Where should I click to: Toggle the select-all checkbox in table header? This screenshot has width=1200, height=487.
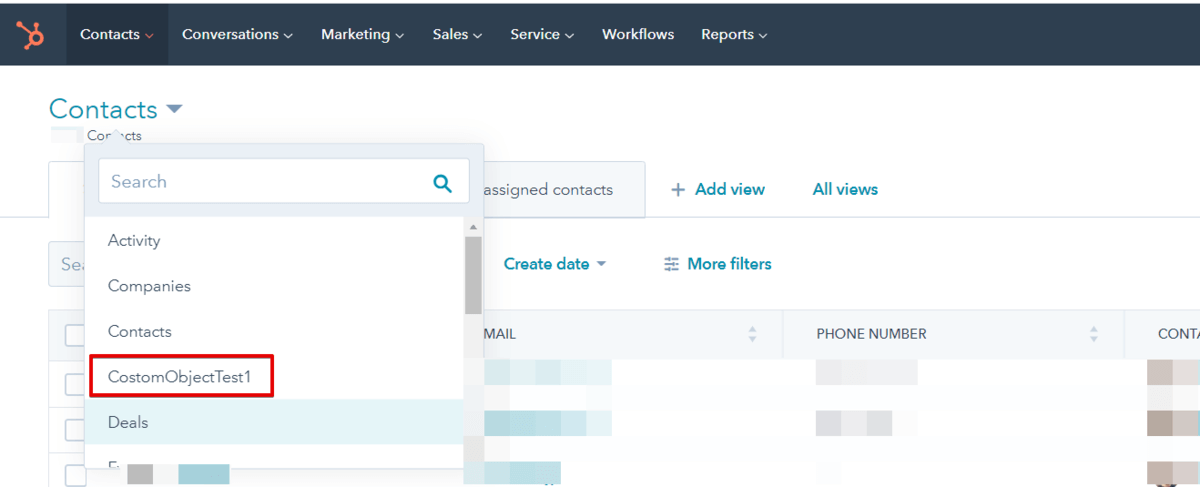pyautogui.click(x=75, y=334)
